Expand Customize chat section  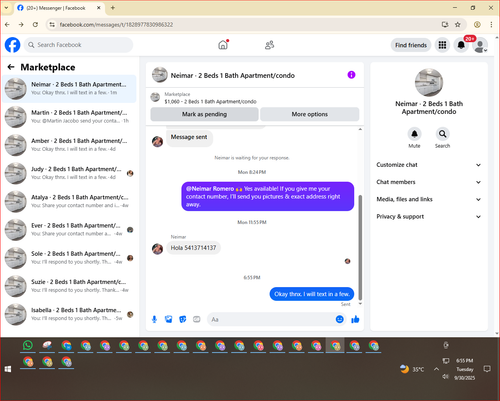click(429, 165)
